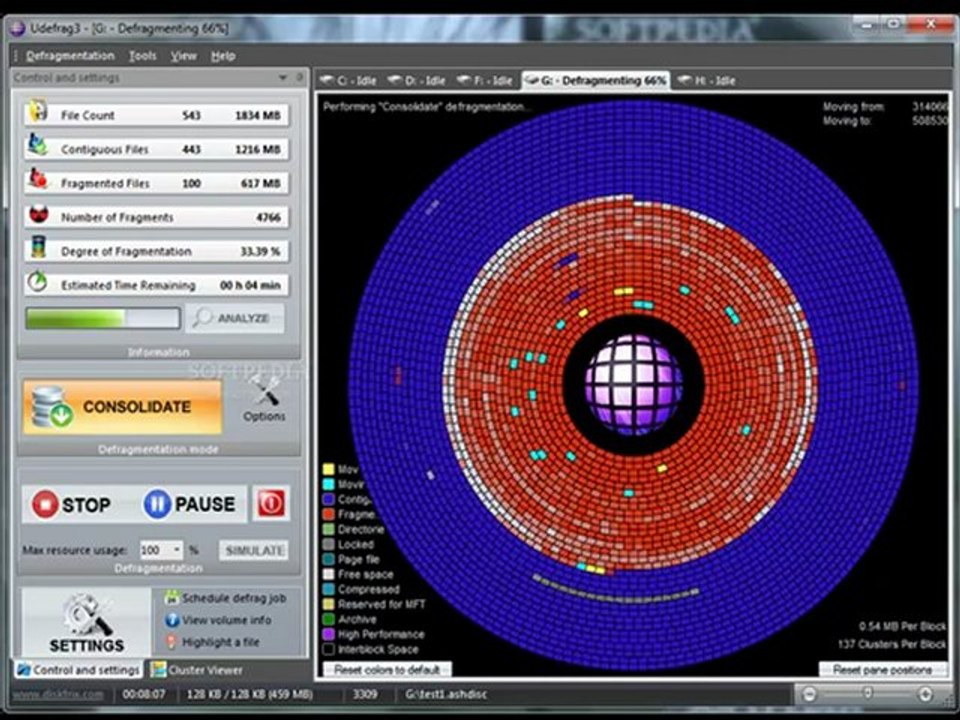The height and width of the screenshot is (720, 960).
Task: Click the Degree of Fragmentation icon
Action: tap(39, 248)
